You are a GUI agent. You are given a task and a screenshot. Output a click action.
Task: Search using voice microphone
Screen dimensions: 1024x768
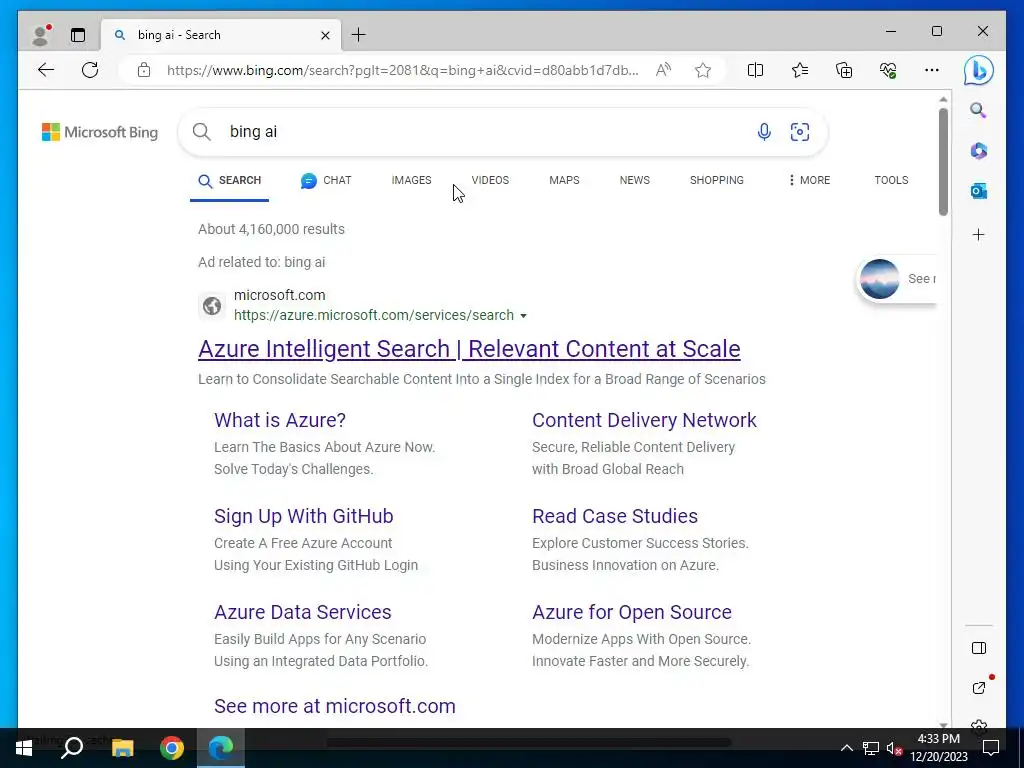pyautogui.click(x=764, y=132)
